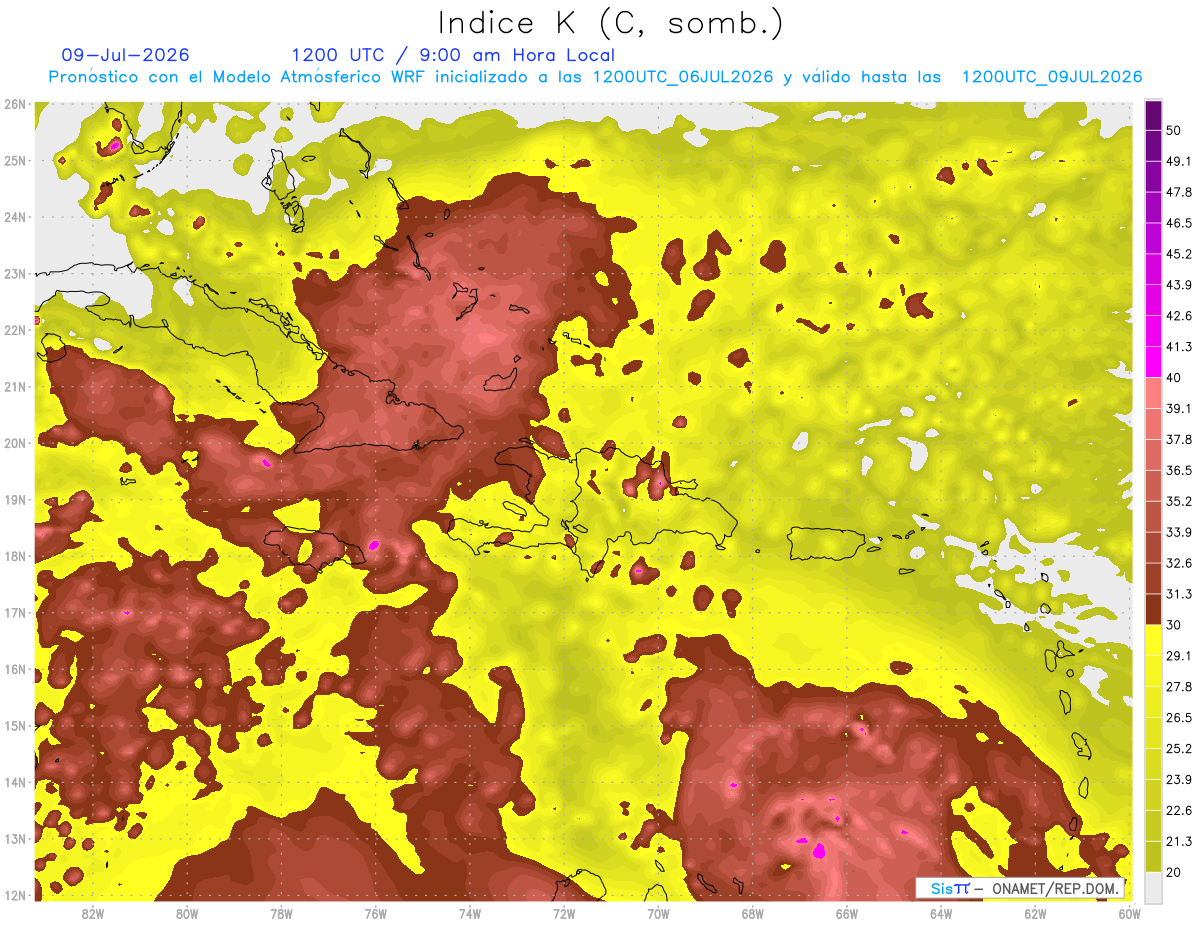Click the "22N" latitude label

coord(15,330)
